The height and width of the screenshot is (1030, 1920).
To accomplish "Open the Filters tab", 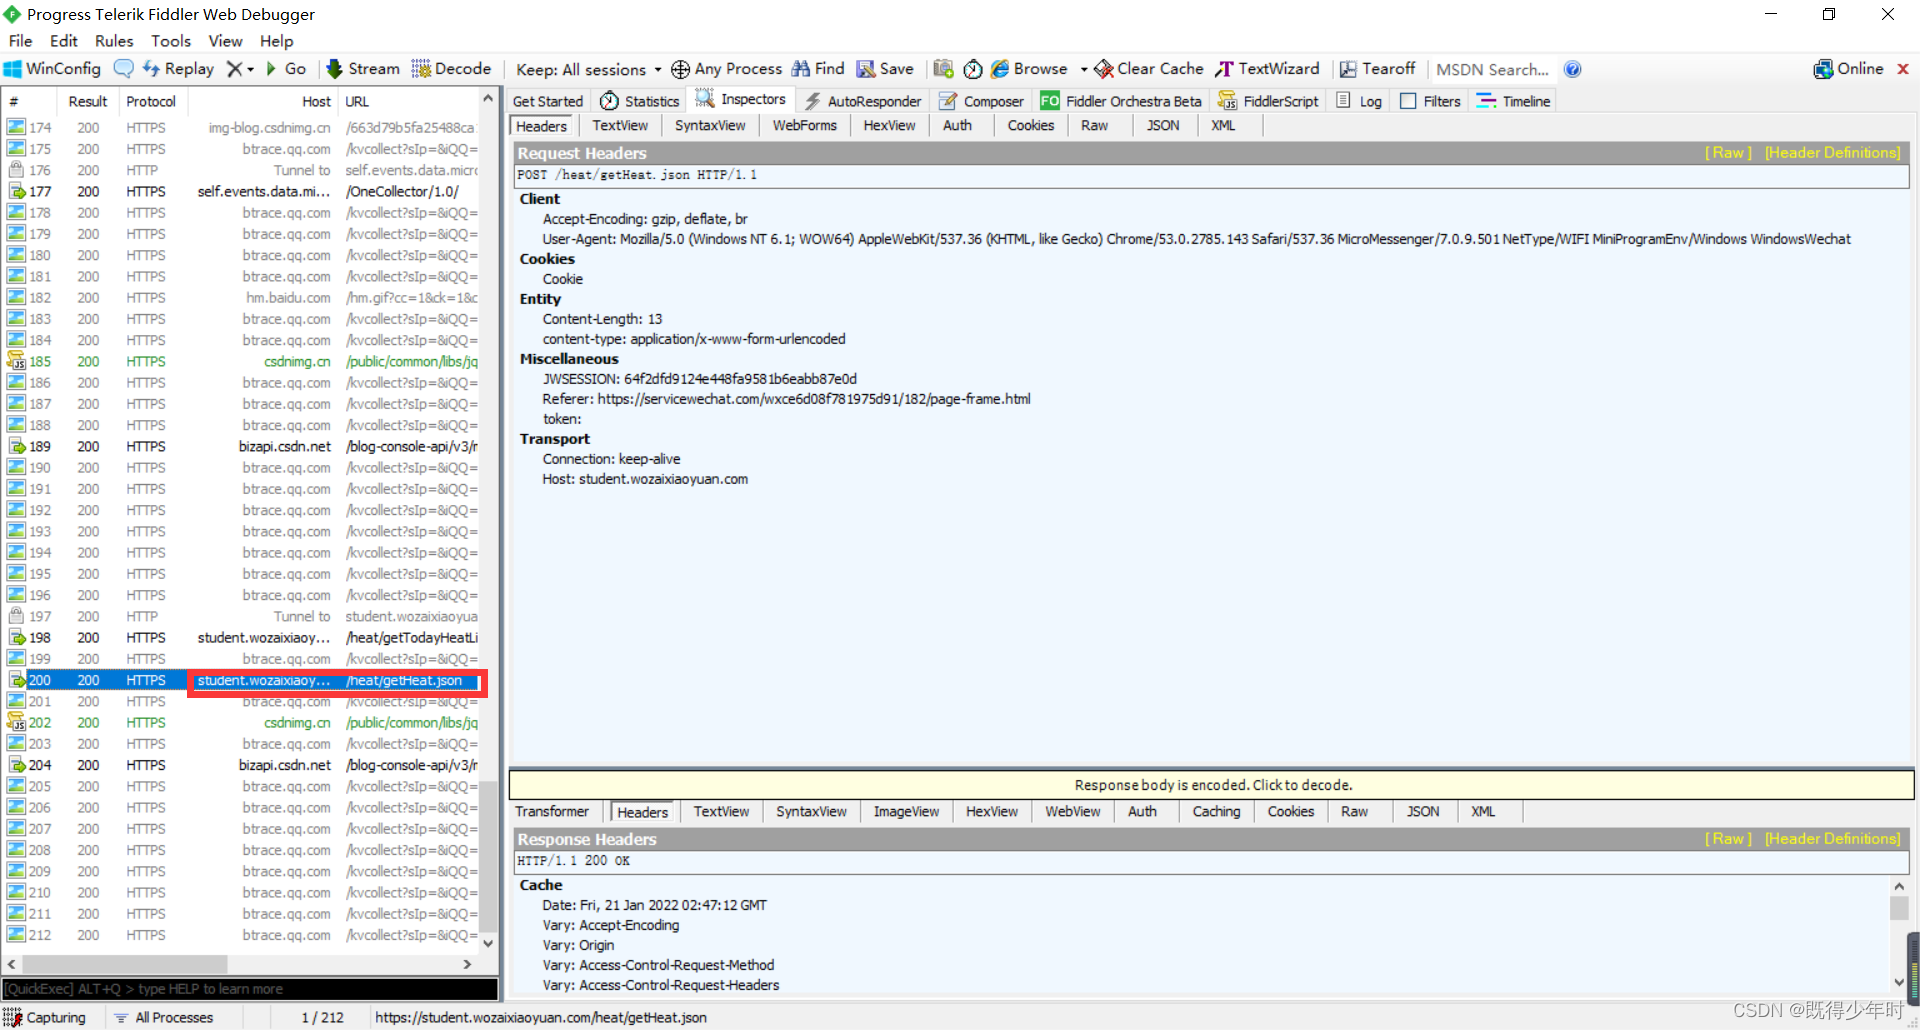I will pos(1431,101).
